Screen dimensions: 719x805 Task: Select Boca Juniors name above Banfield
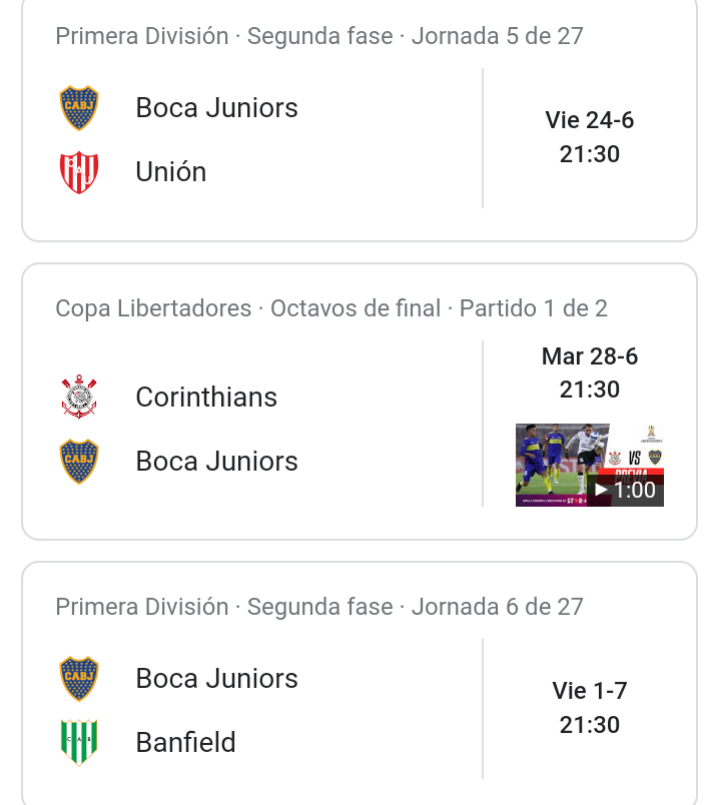[217, 678]
